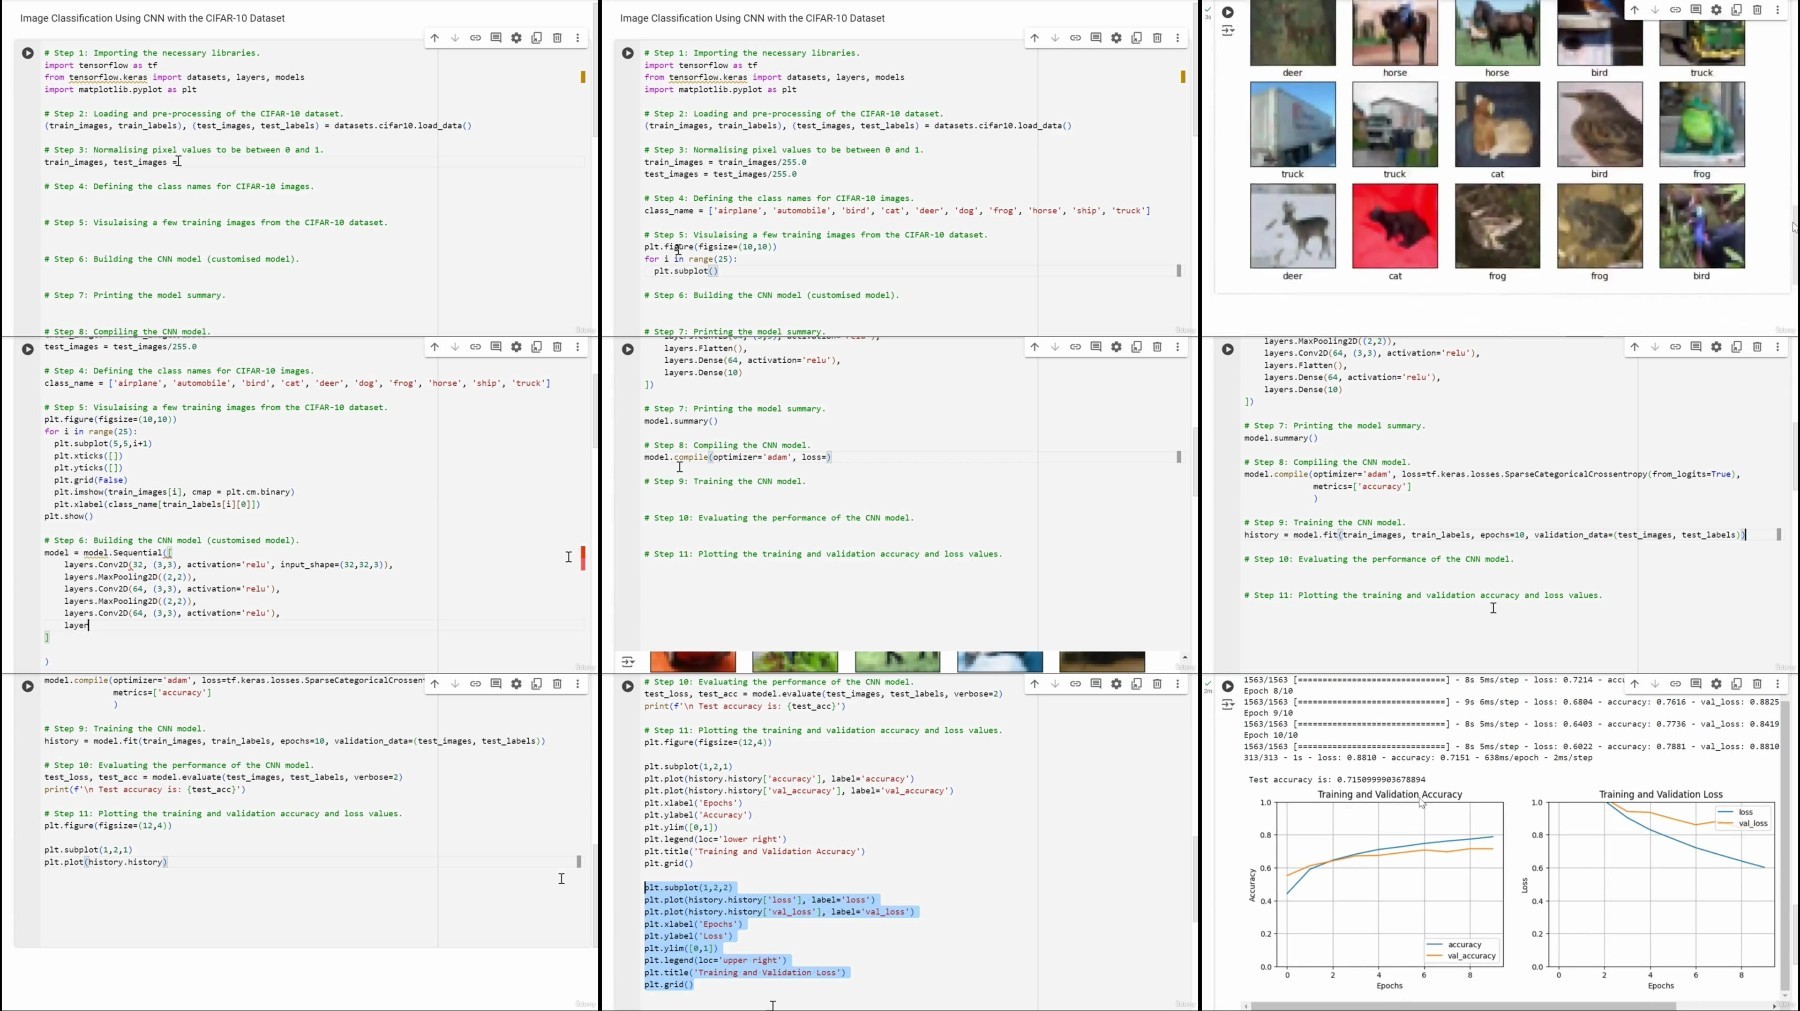Run the cell in the middle-left panel
This screenshot has height=1011, width=1800.
pyautogui.click(x=28, y=349)
